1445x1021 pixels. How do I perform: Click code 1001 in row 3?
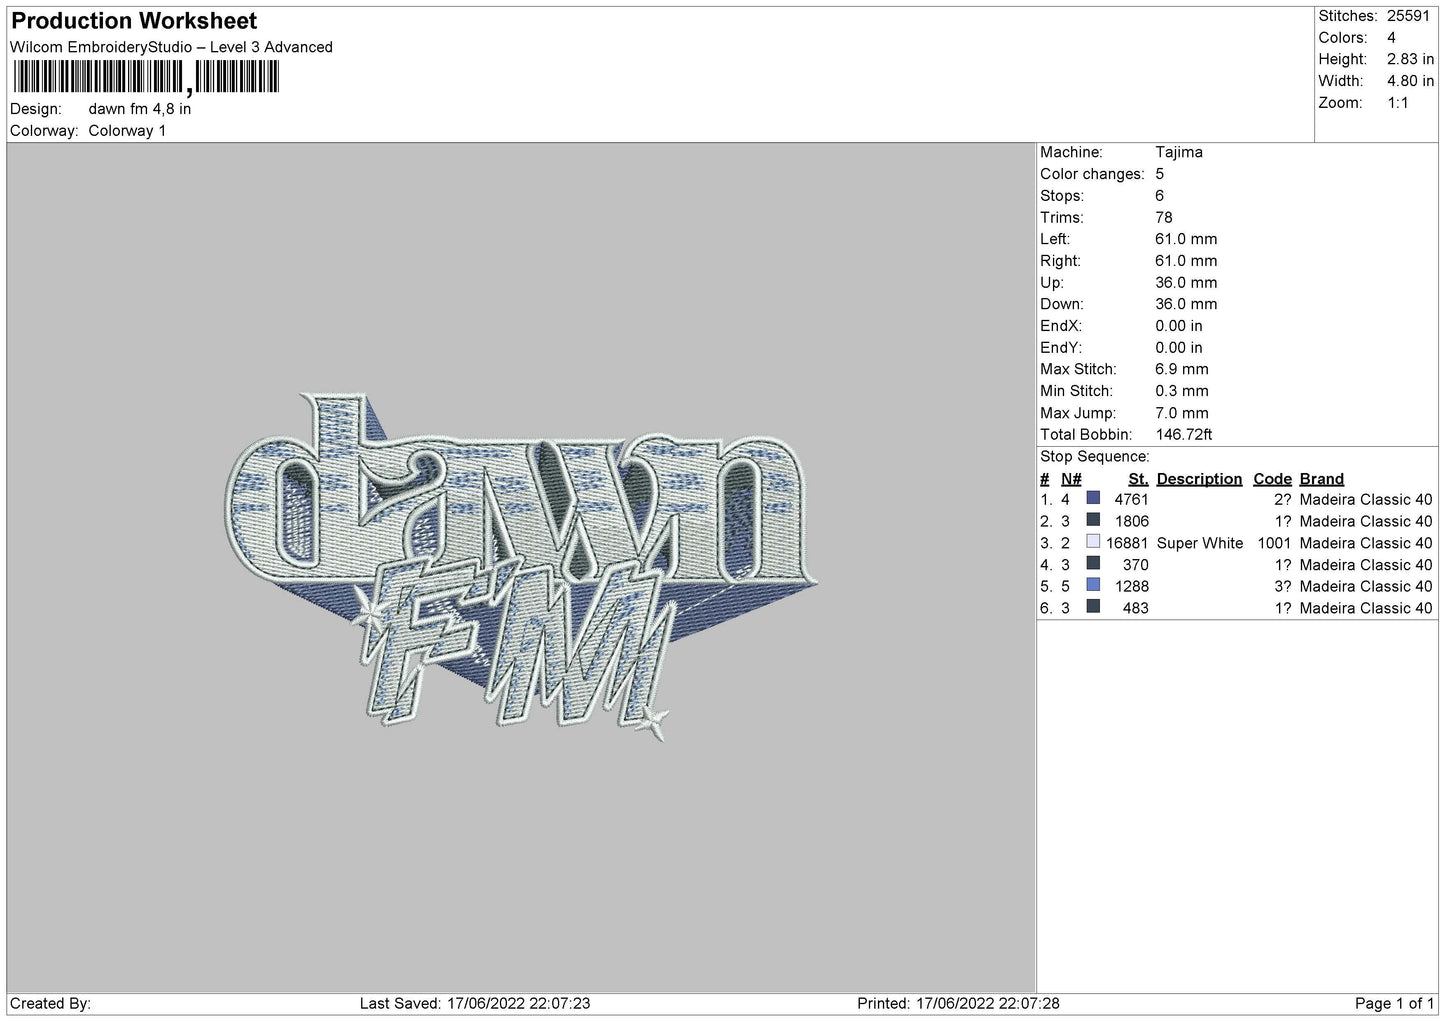(1274, 543)
